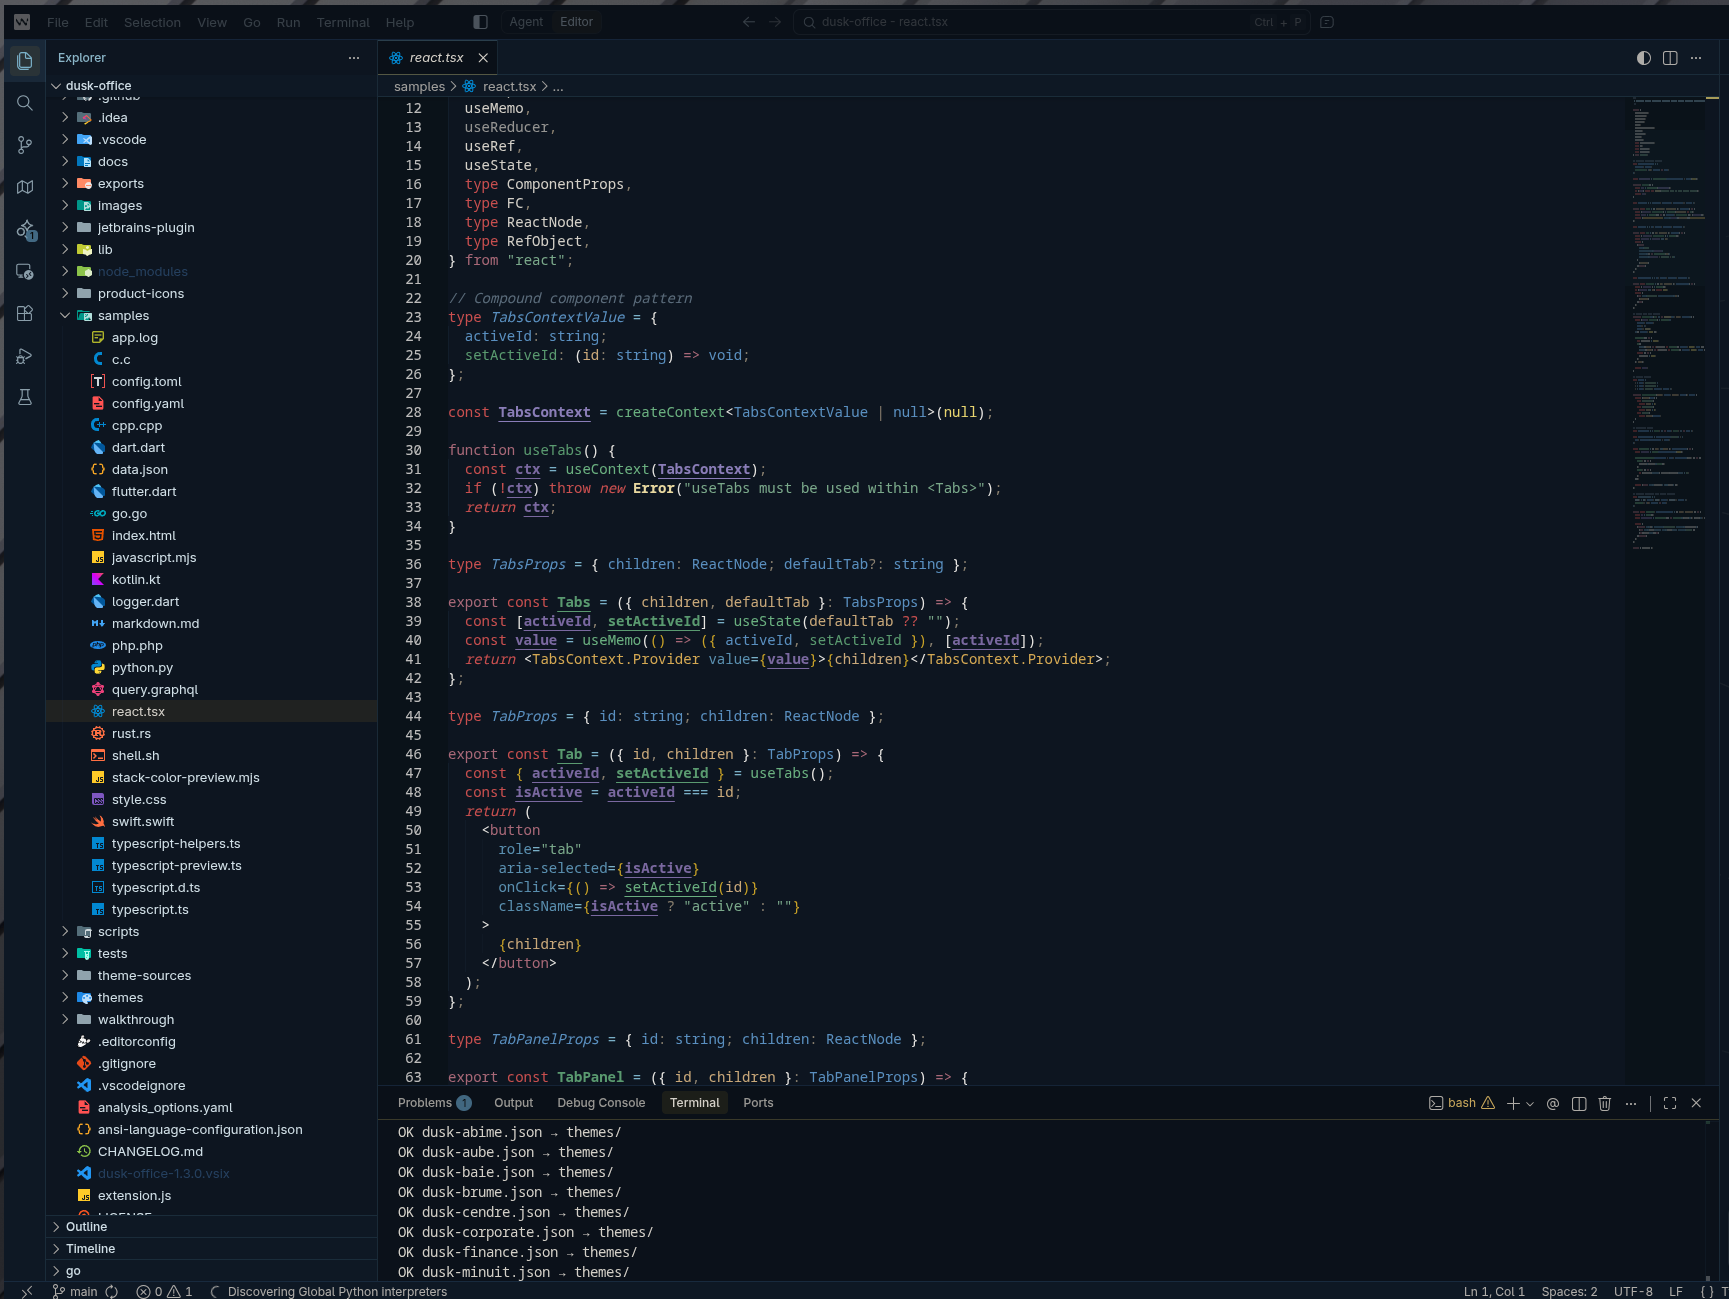1729x1299 pixels.
Task: Switch to Agent mode
Action: click(x=526, y=22)
